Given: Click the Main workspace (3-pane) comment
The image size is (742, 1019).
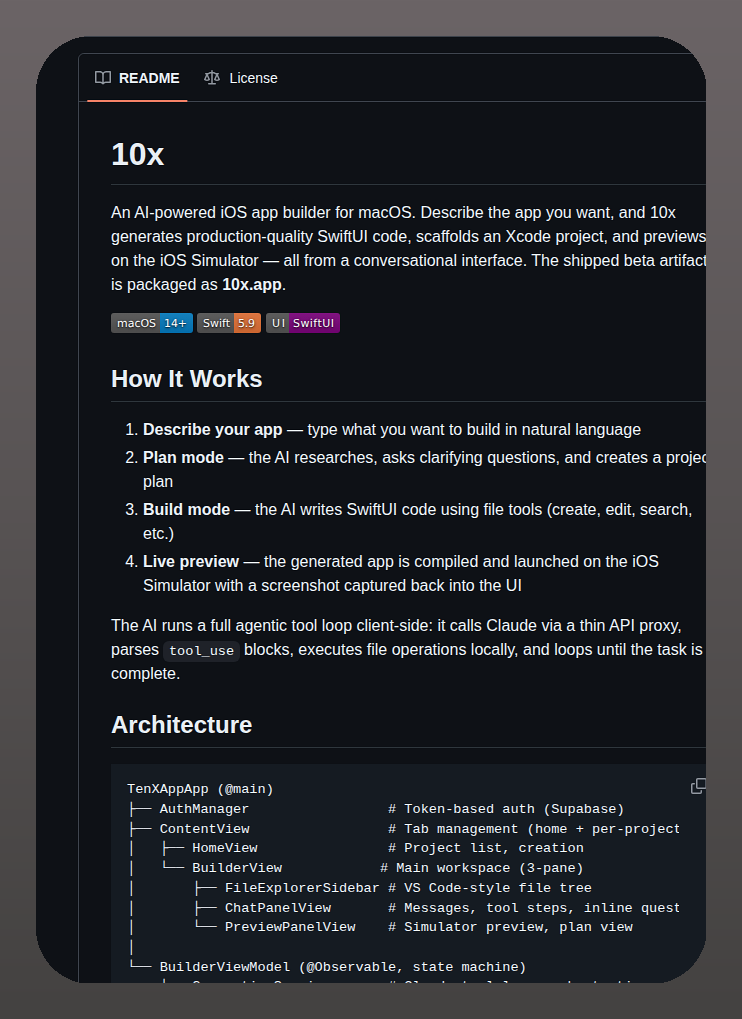Looking at the screenshot, I should (481, 868).
